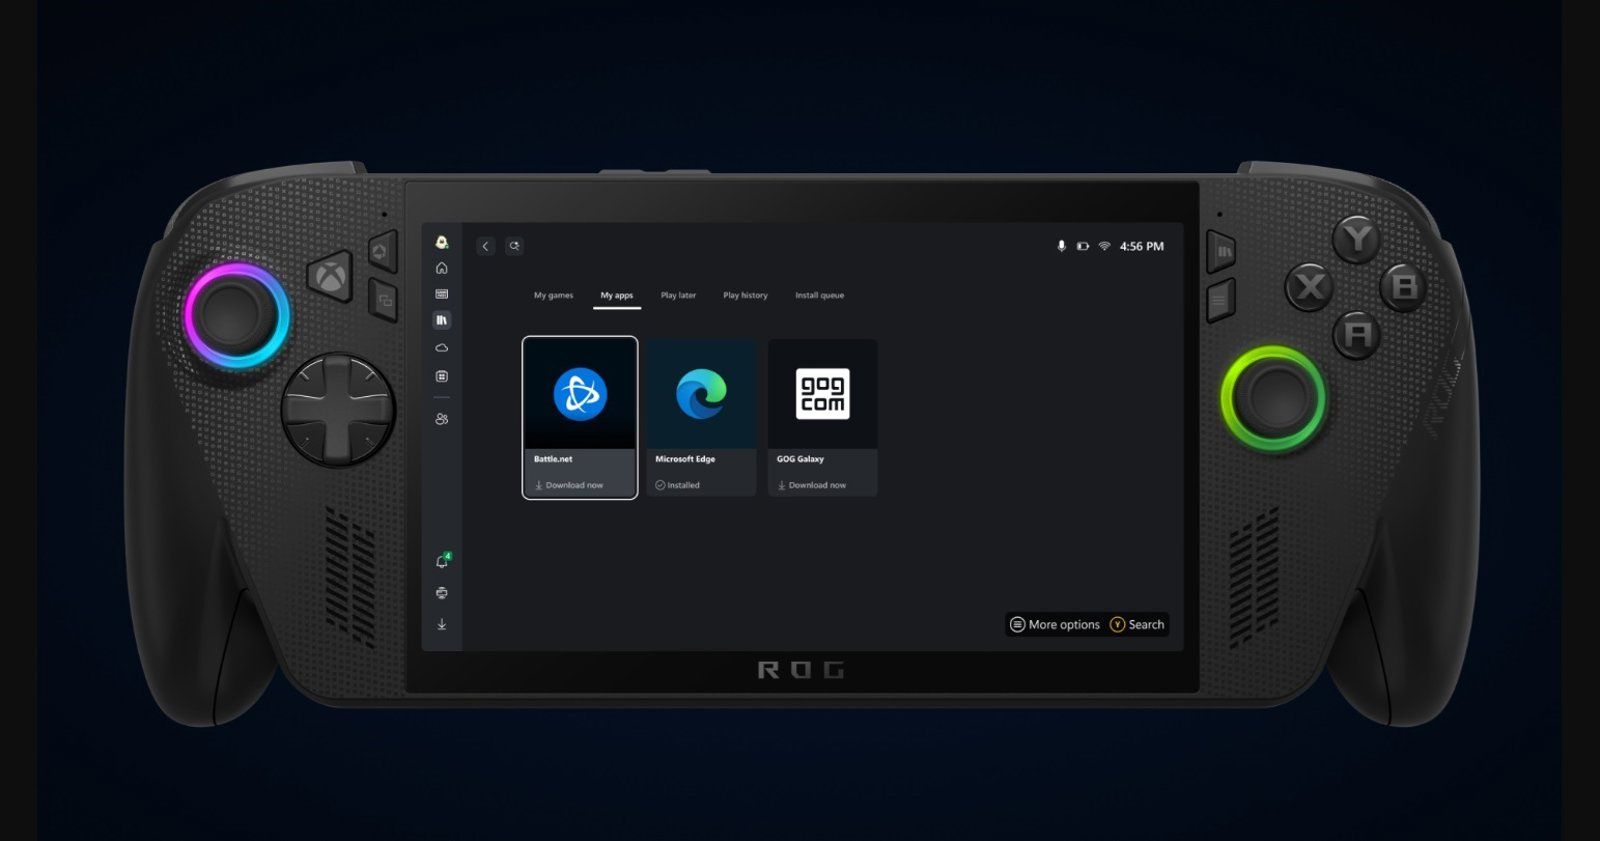
Task: Click the back arrow button
Action: coord(486,246)
